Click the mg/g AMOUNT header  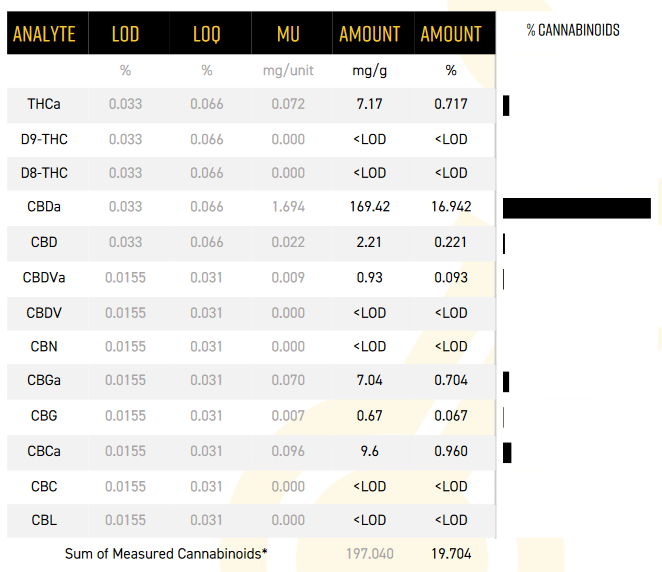click(x=370, y=34)
